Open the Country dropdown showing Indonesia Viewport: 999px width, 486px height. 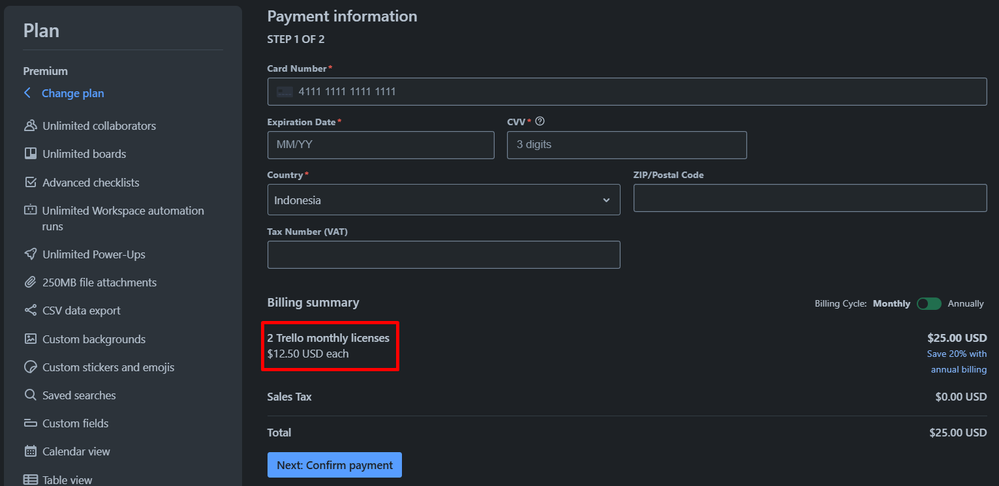click(443, 200)
